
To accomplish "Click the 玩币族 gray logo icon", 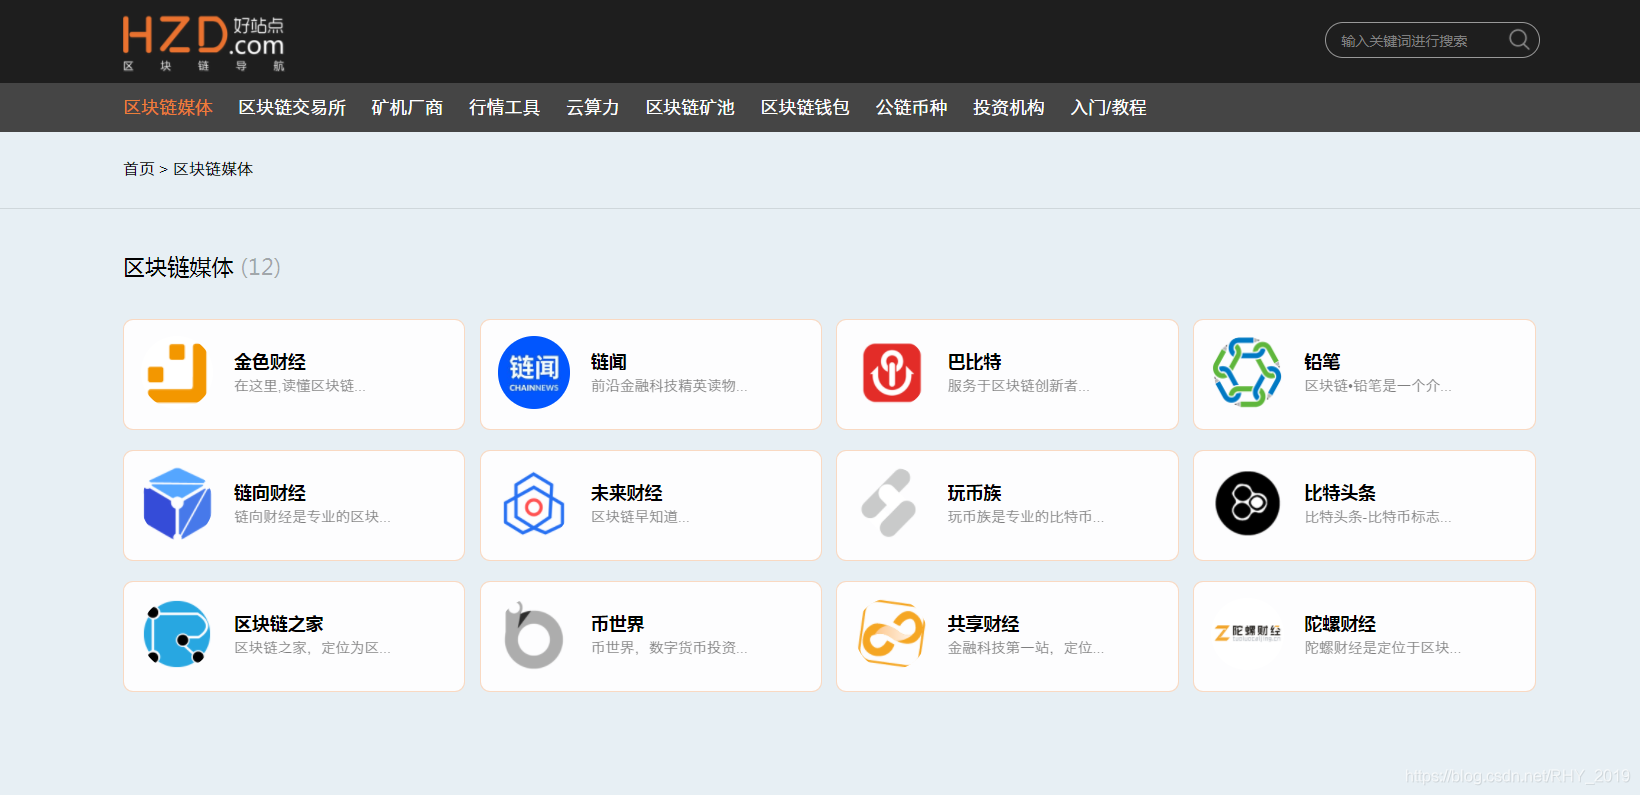I will [x=889, y=503].
